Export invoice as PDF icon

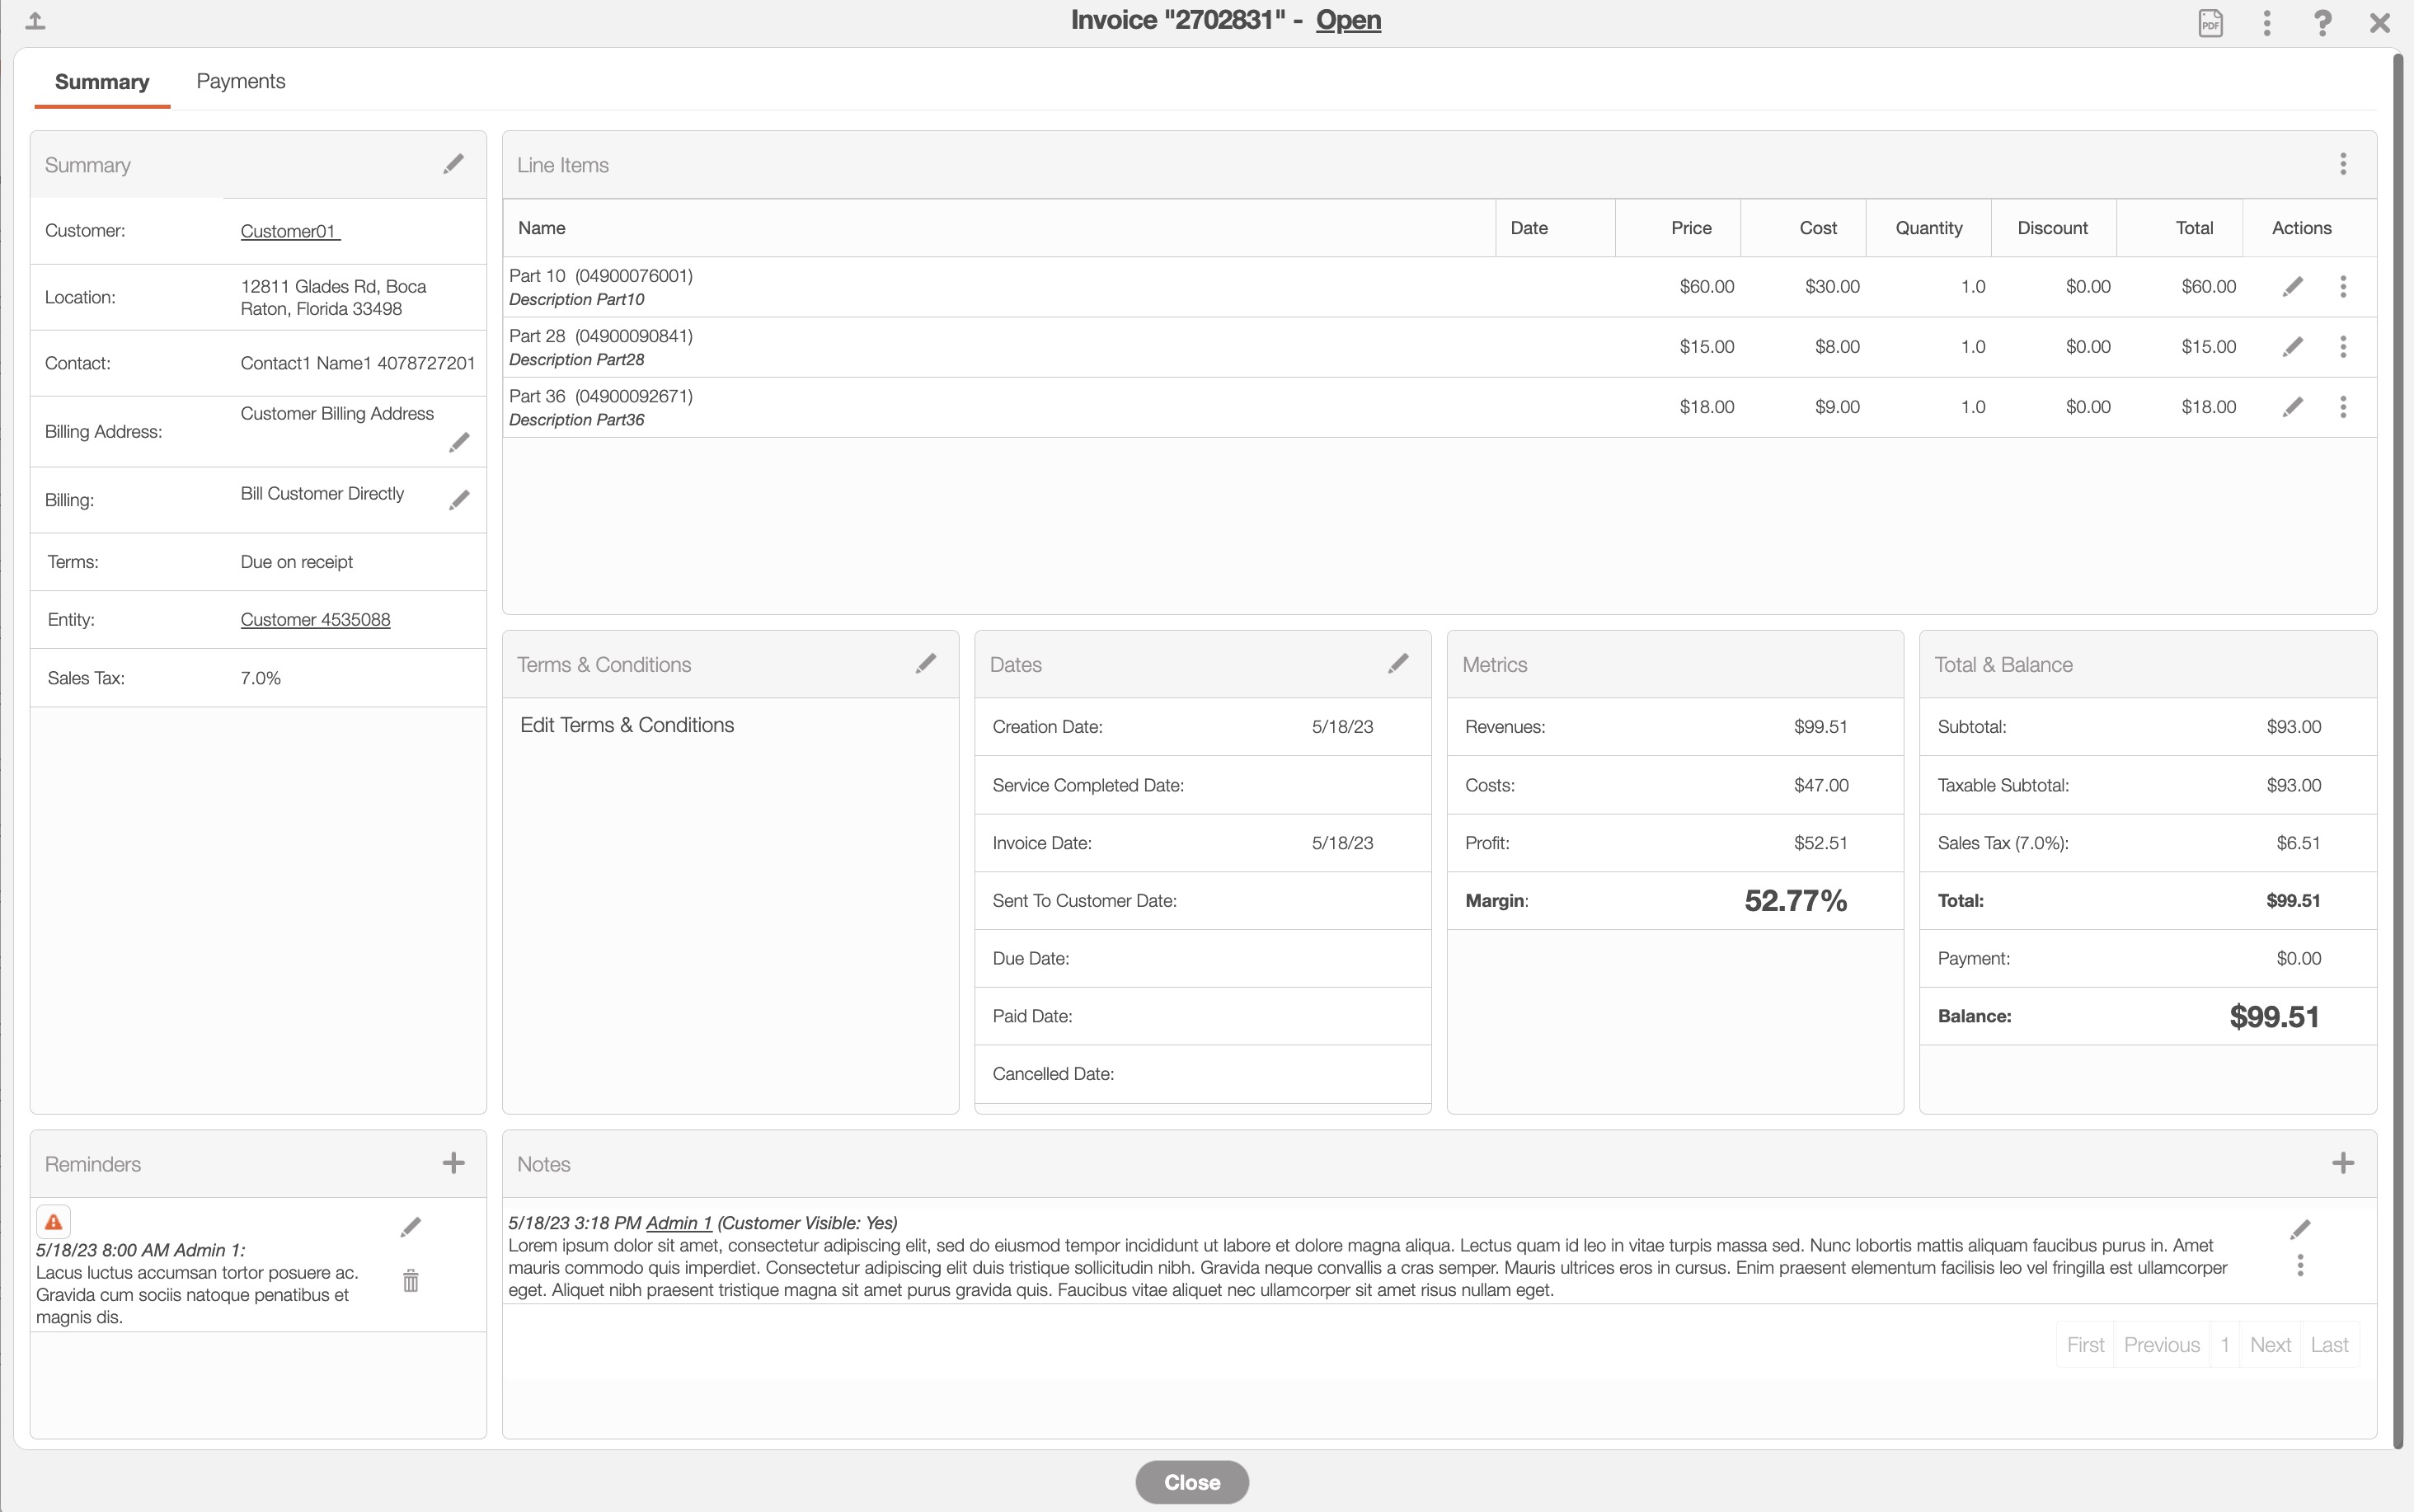tap(2210, 22)
